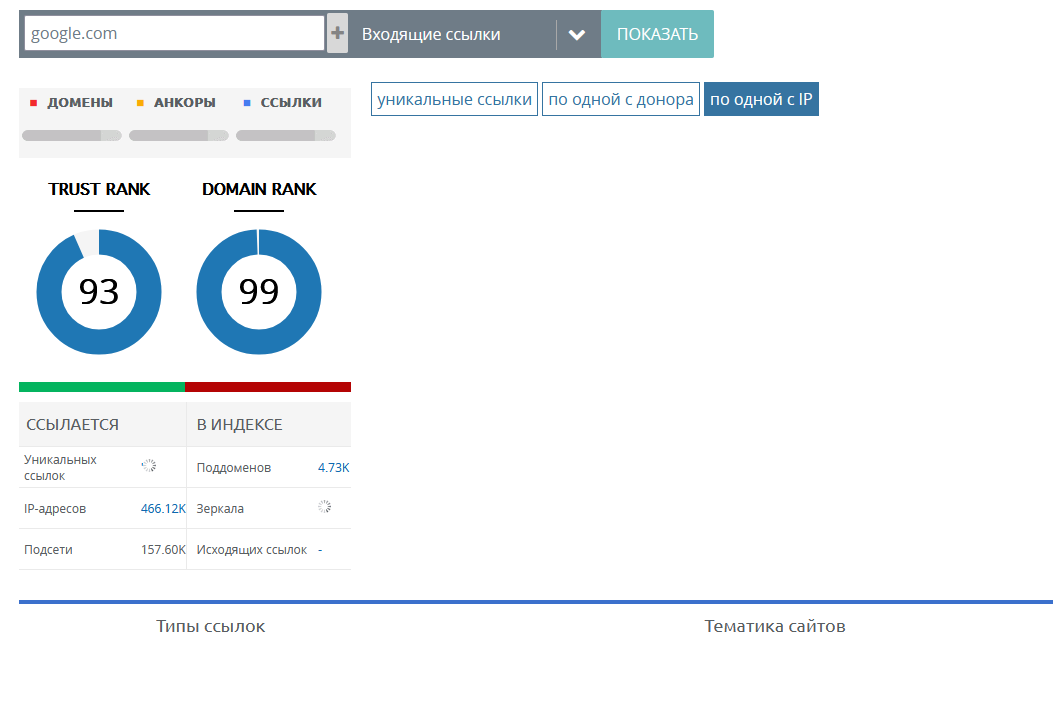Click the Domain Rank donut chart
The height and width of the screenshot is (726, 1053).
coord(258,292)
